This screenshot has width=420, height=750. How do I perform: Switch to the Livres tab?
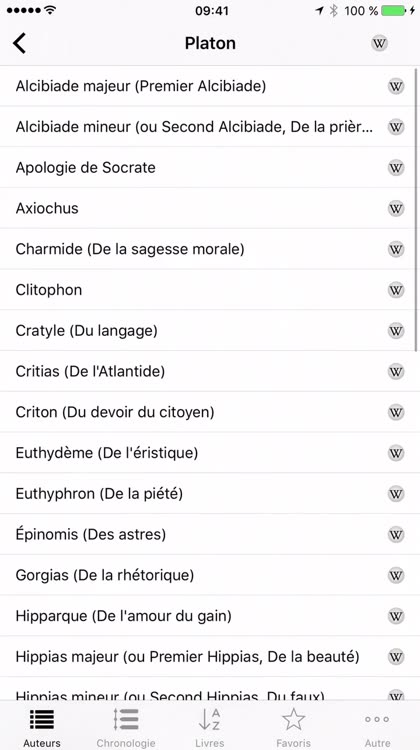tap(210, 727)
